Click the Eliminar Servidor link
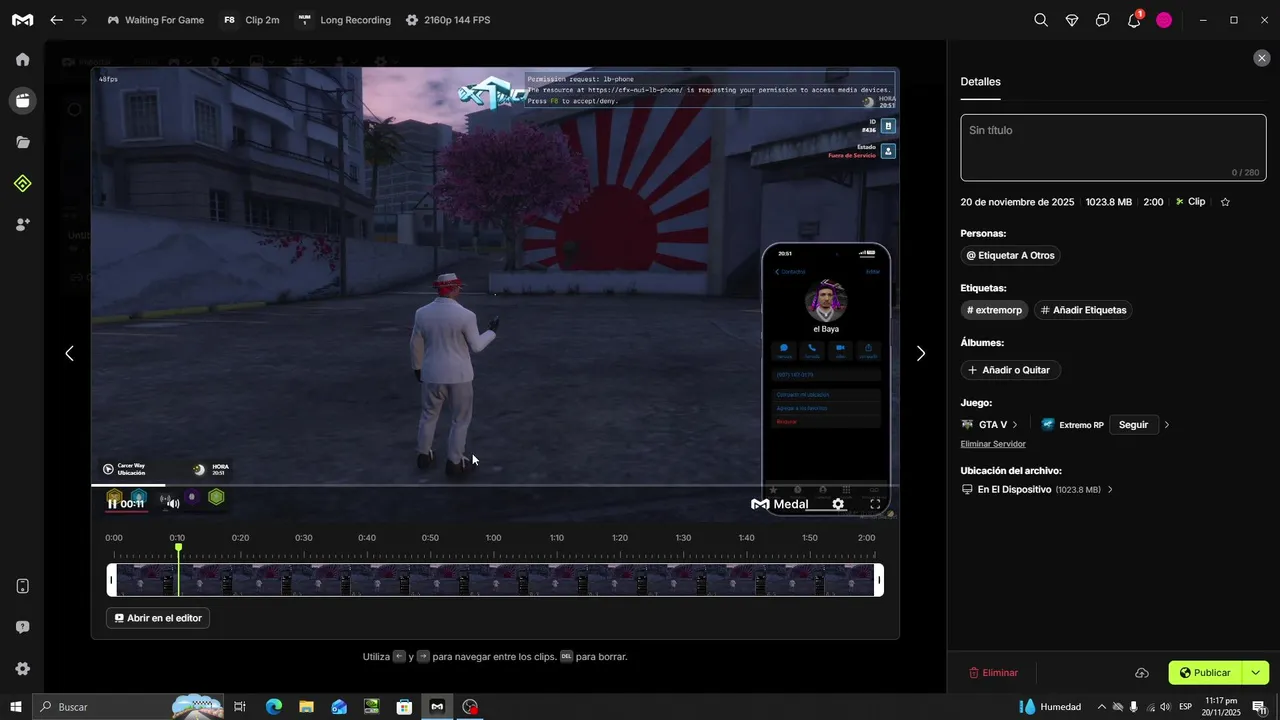The height and width of the screenshot is (720, 1280). point(993,444)
